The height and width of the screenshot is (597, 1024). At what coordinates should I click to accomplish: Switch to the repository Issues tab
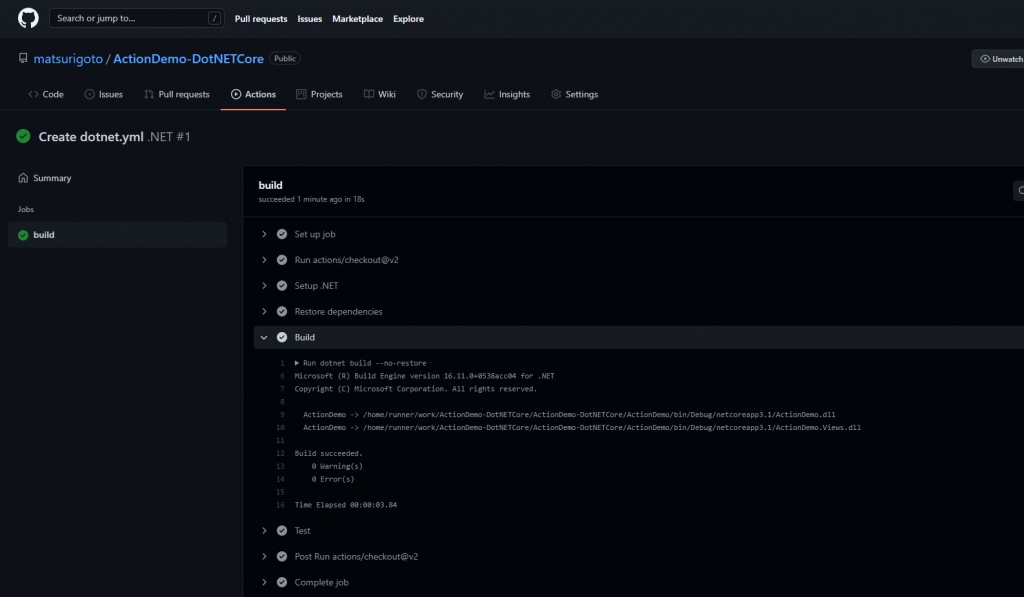[103, 94]
